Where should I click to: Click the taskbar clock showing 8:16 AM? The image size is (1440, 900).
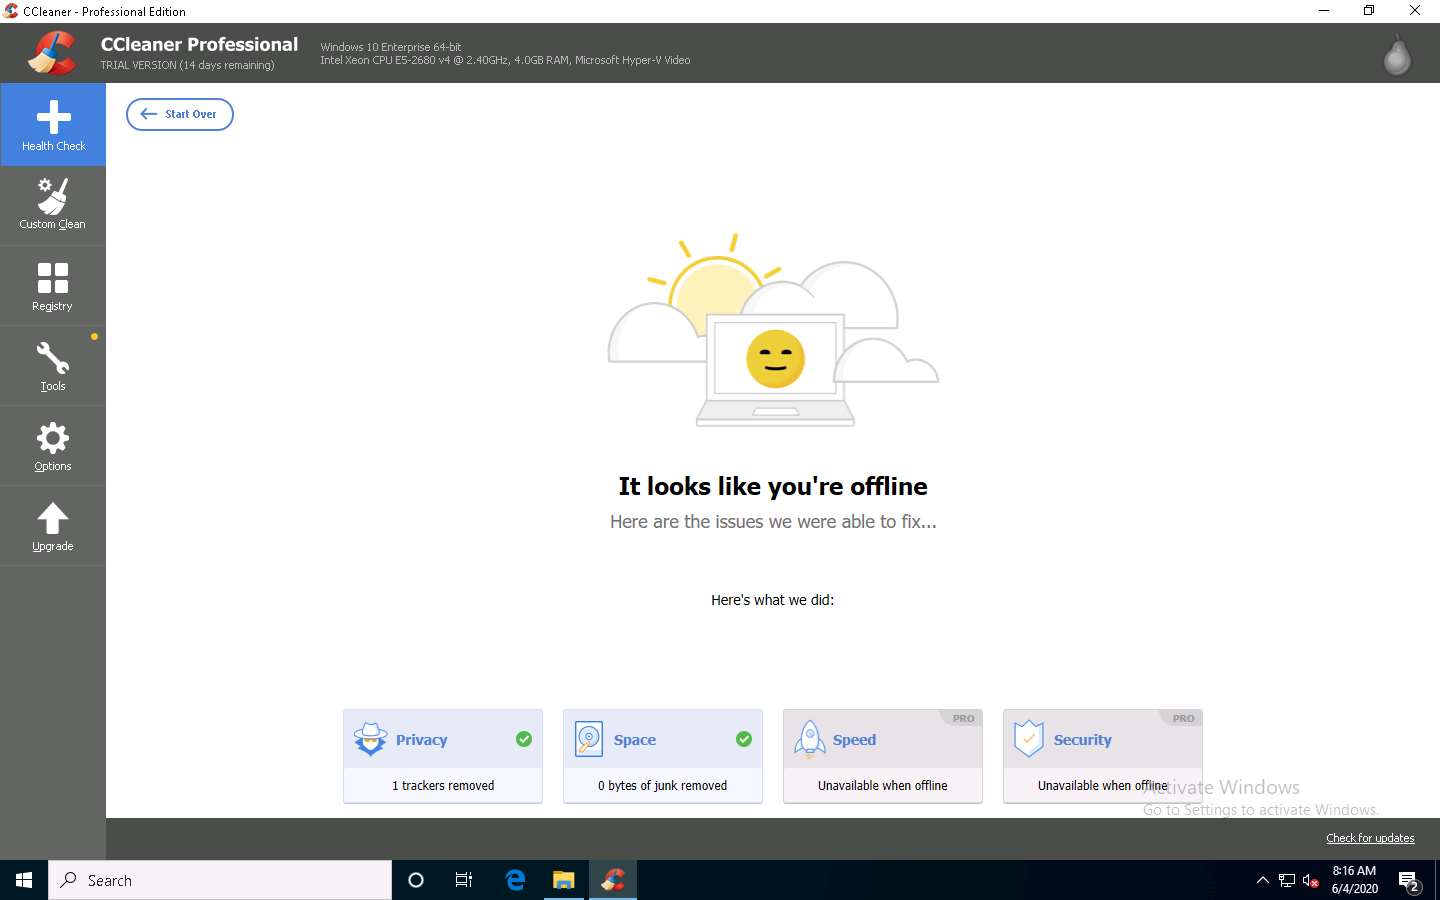click(1354, 880)
